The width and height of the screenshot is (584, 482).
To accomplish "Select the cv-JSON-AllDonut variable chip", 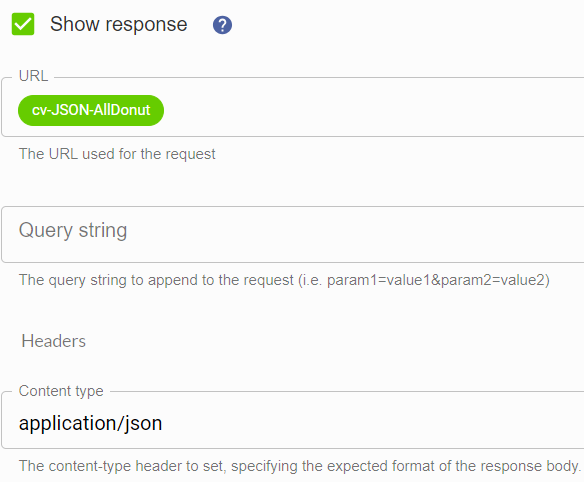I will (91, 110).
